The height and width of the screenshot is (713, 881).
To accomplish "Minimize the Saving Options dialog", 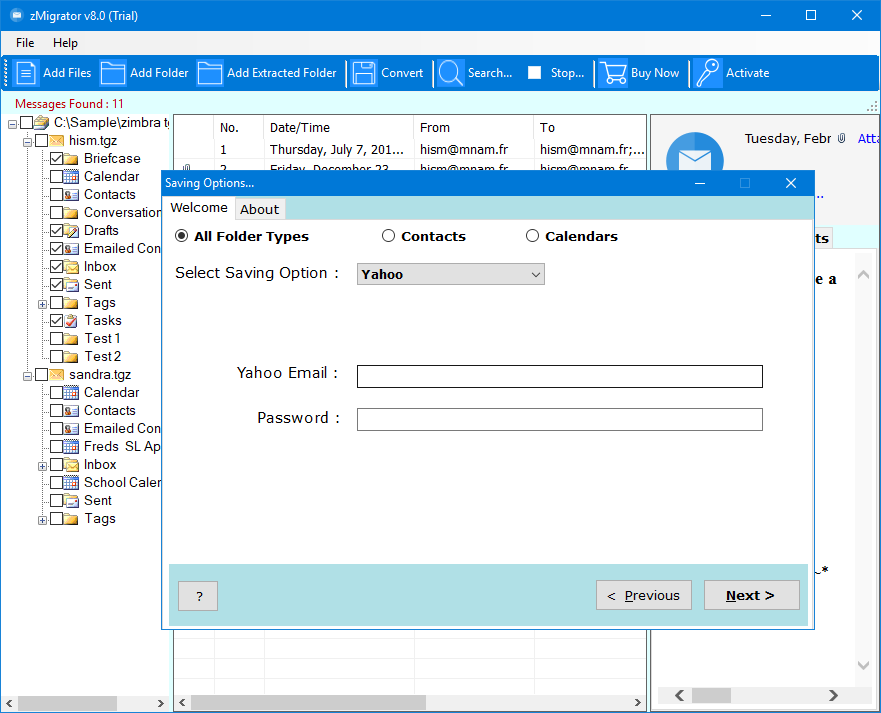I will [700, 183].
